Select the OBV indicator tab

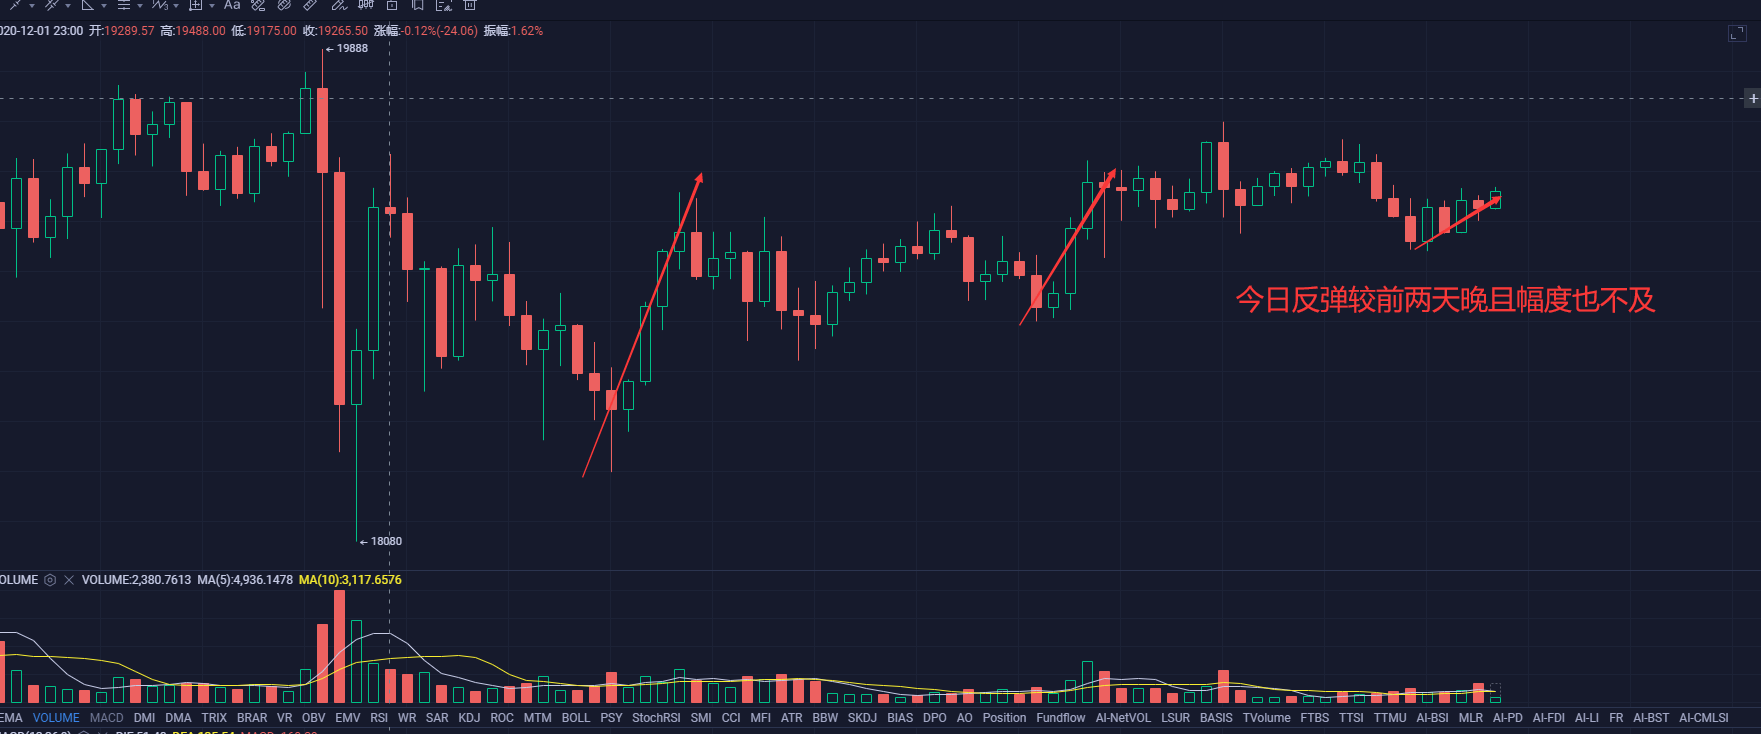314,718
